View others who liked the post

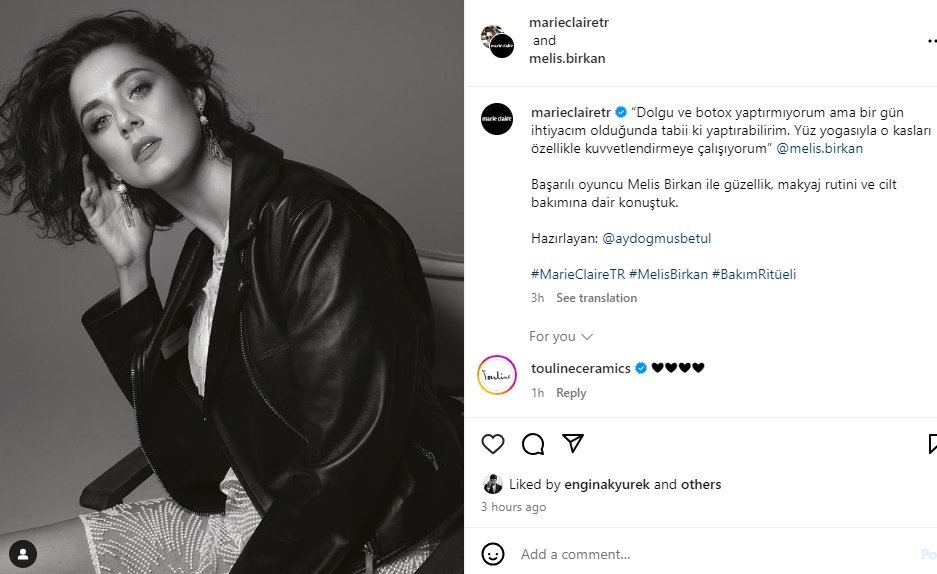701,484
